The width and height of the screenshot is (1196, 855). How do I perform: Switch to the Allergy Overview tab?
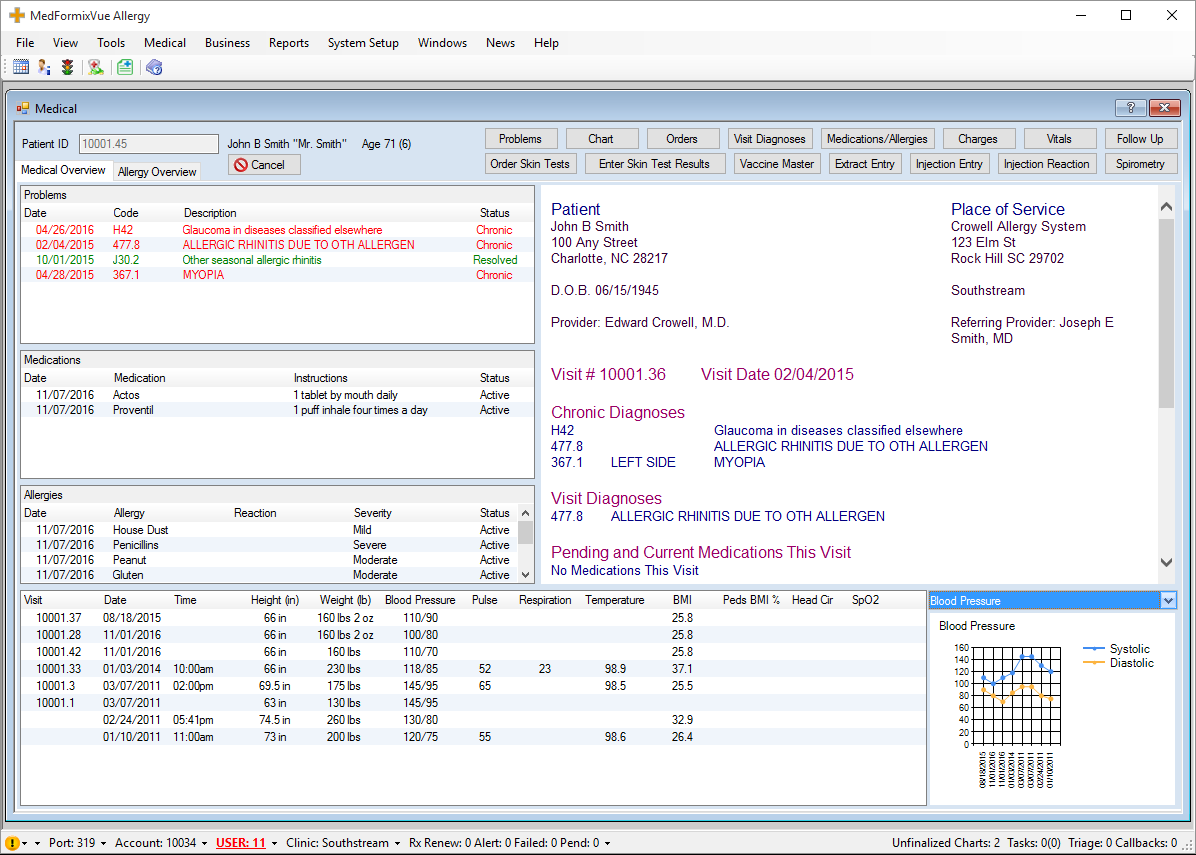157,172
